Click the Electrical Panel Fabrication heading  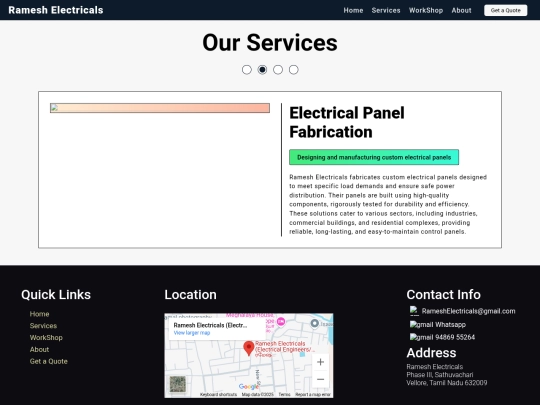347,122
